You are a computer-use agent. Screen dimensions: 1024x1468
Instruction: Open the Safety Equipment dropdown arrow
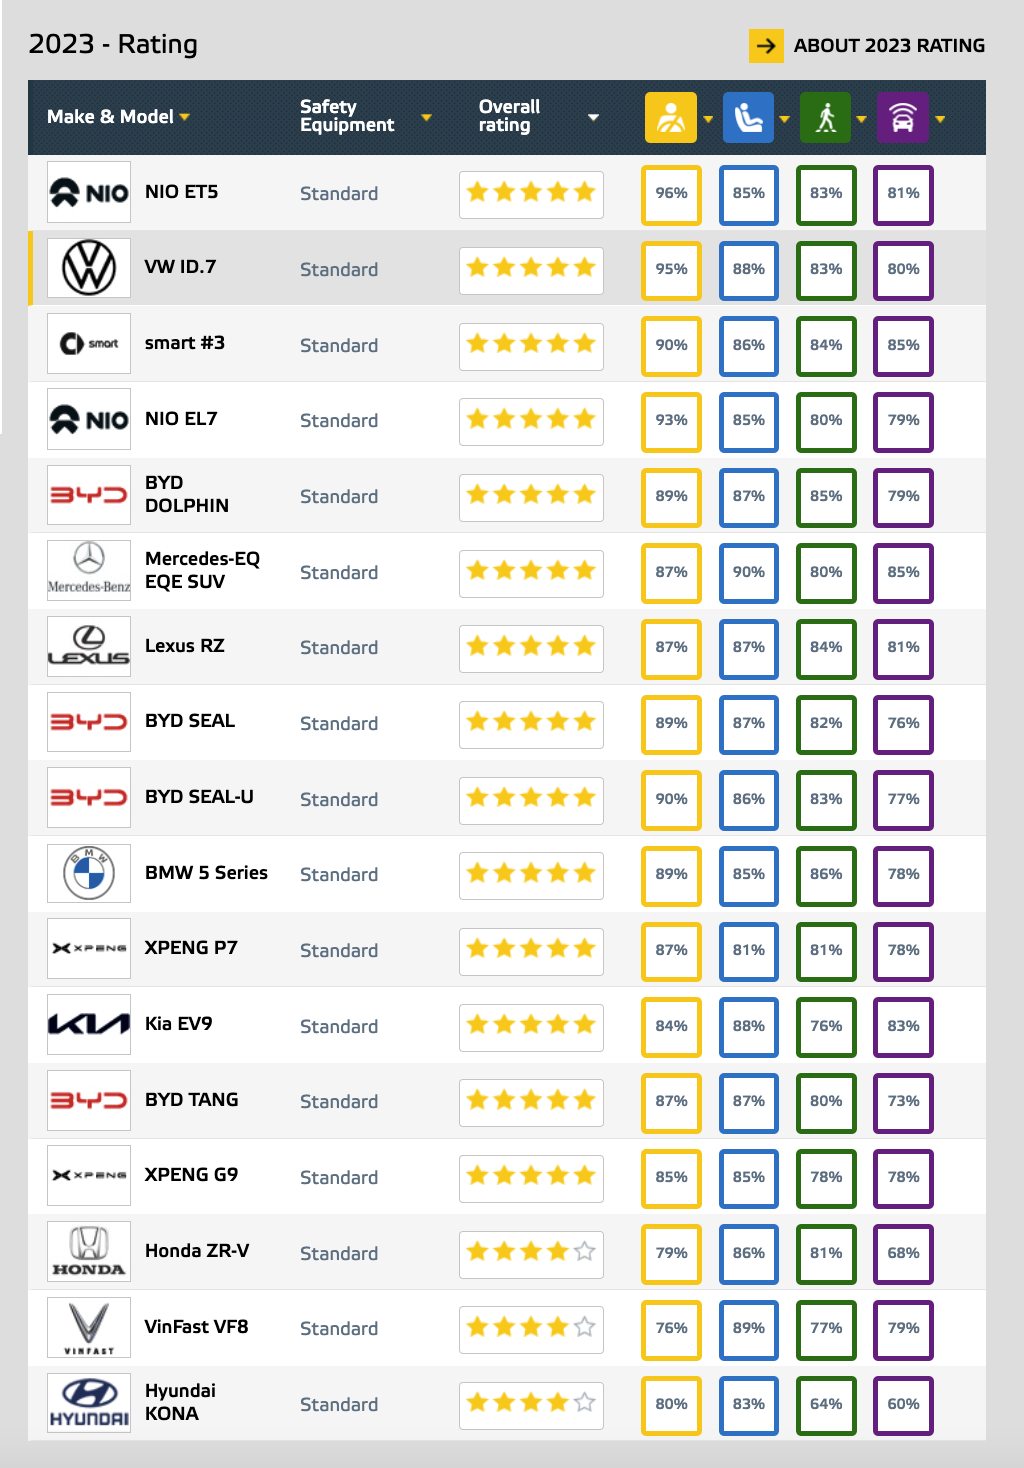(427, 117)
